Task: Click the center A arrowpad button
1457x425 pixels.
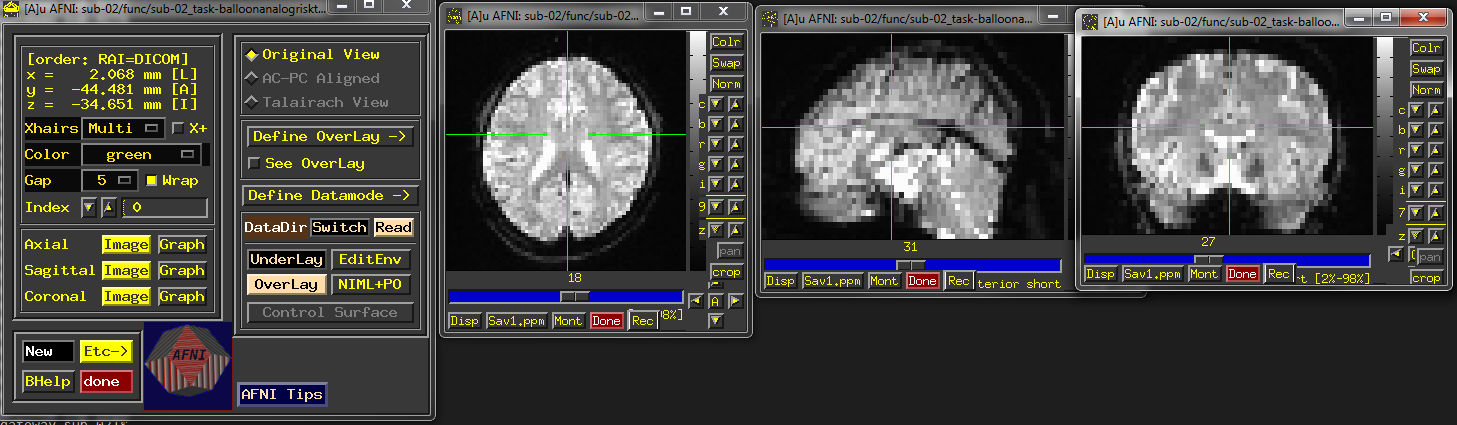Action: point(715,300)
